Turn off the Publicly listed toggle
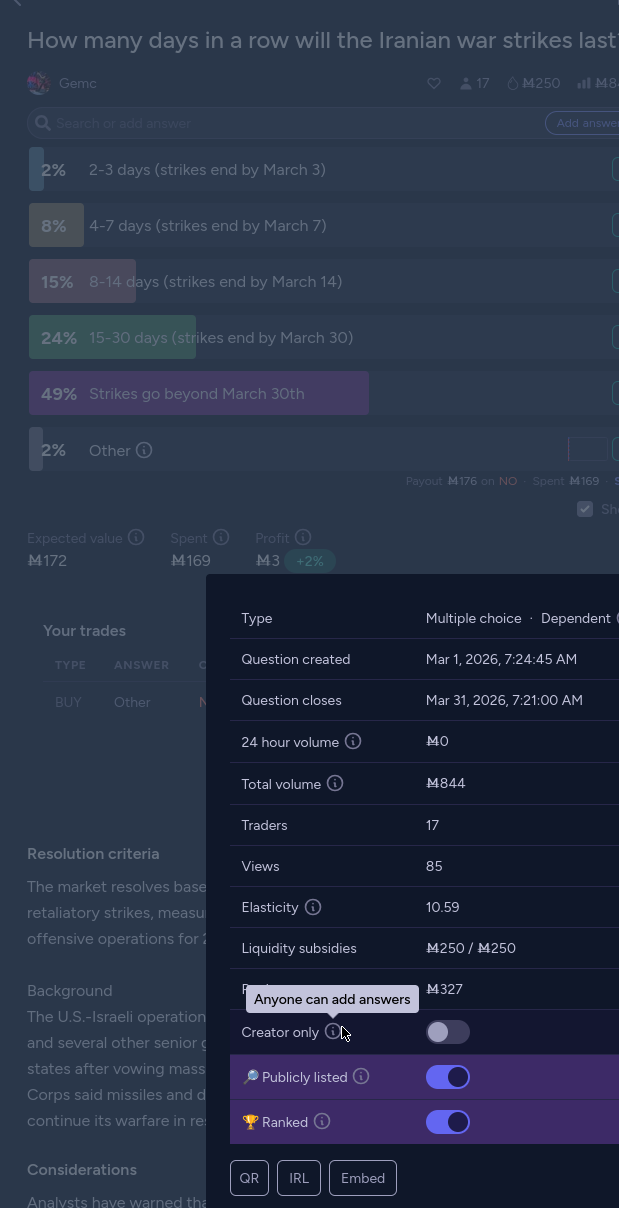The image size is (619, 1208). click(447, 1077)
